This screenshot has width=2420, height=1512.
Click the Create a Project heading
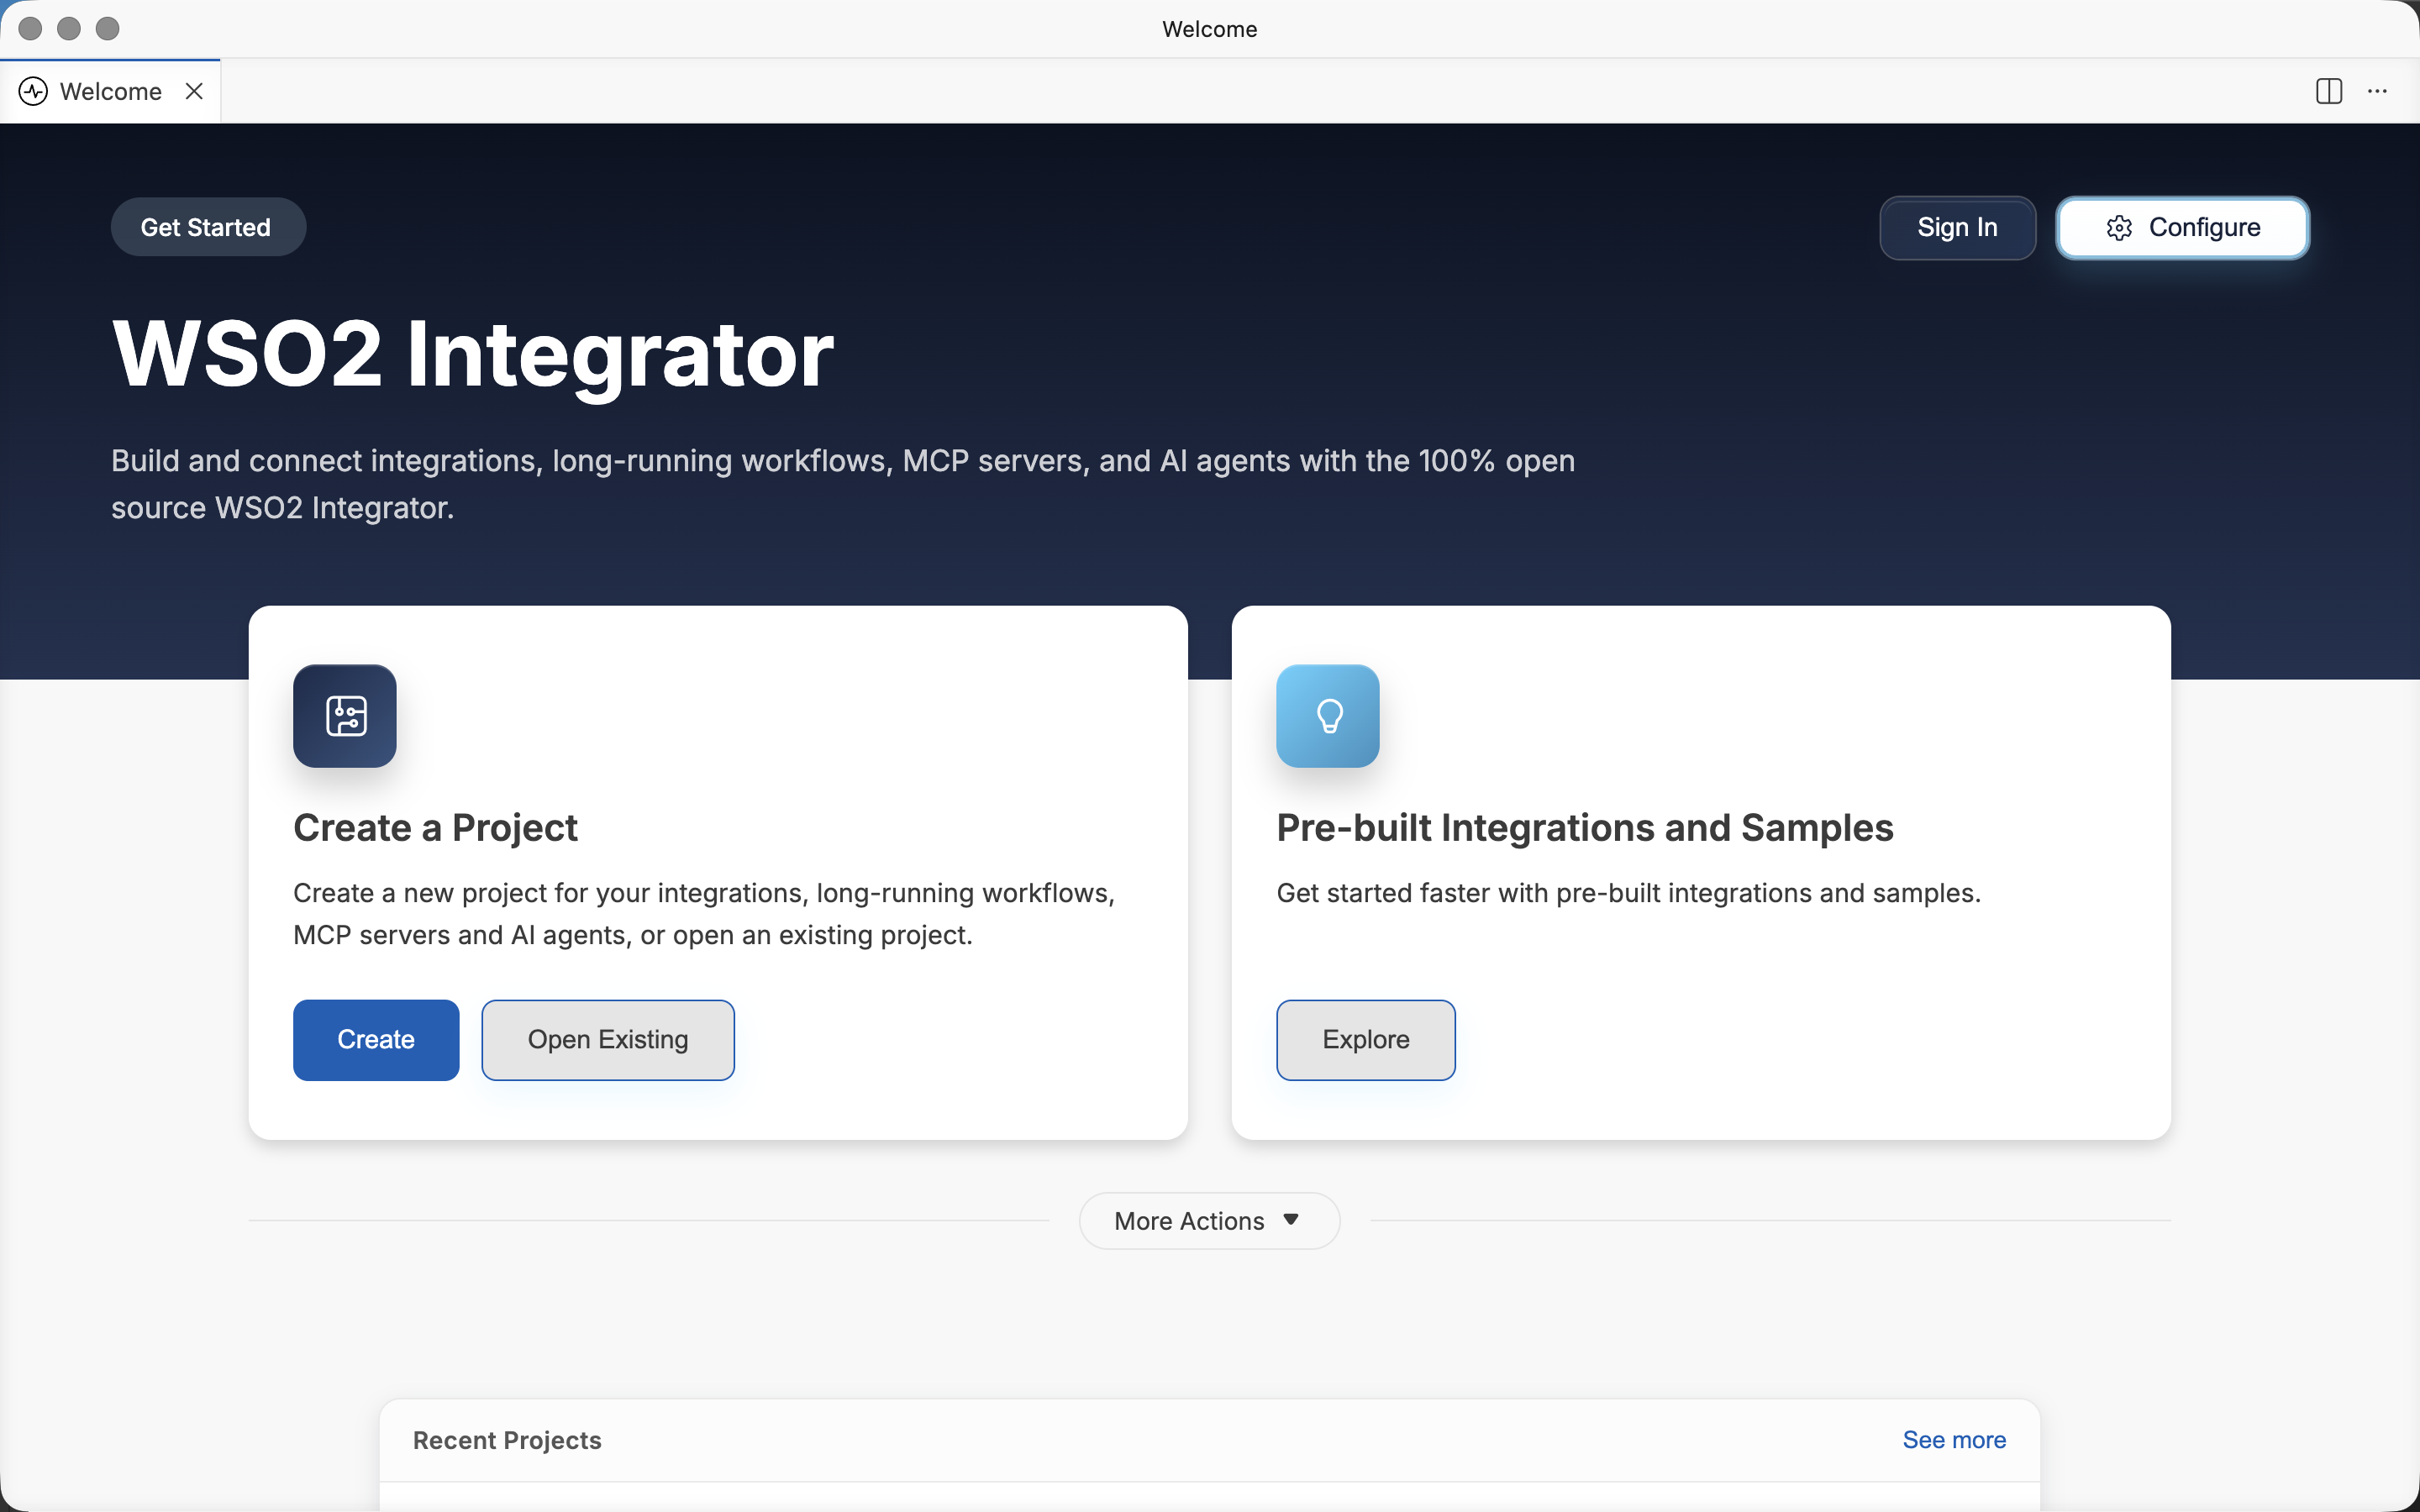click(x=435, y=828)
